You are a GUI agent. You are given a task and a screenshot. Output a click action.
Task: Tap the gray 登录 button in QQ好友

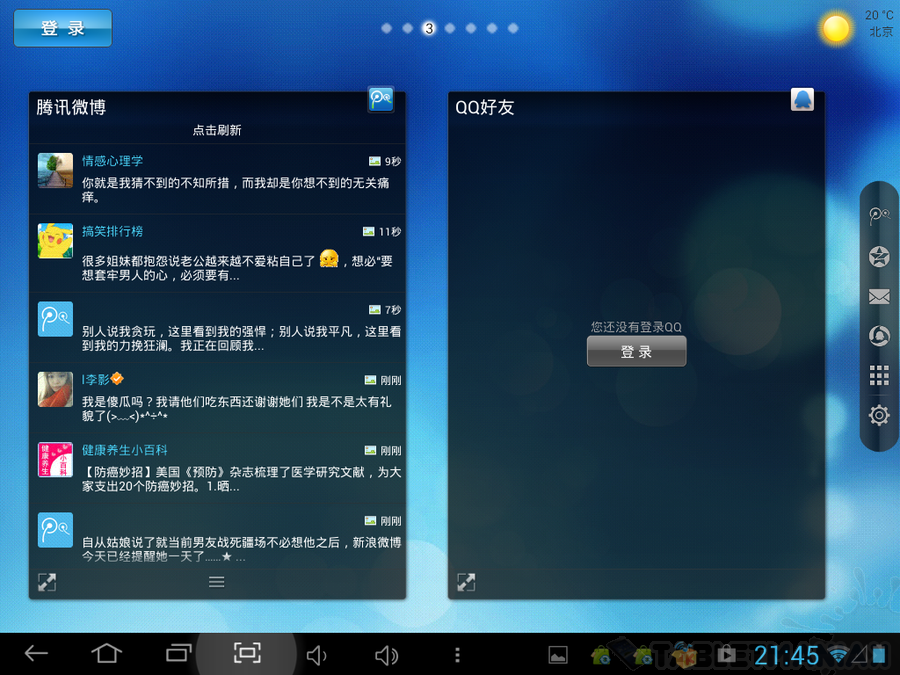(x=636, y=351)
